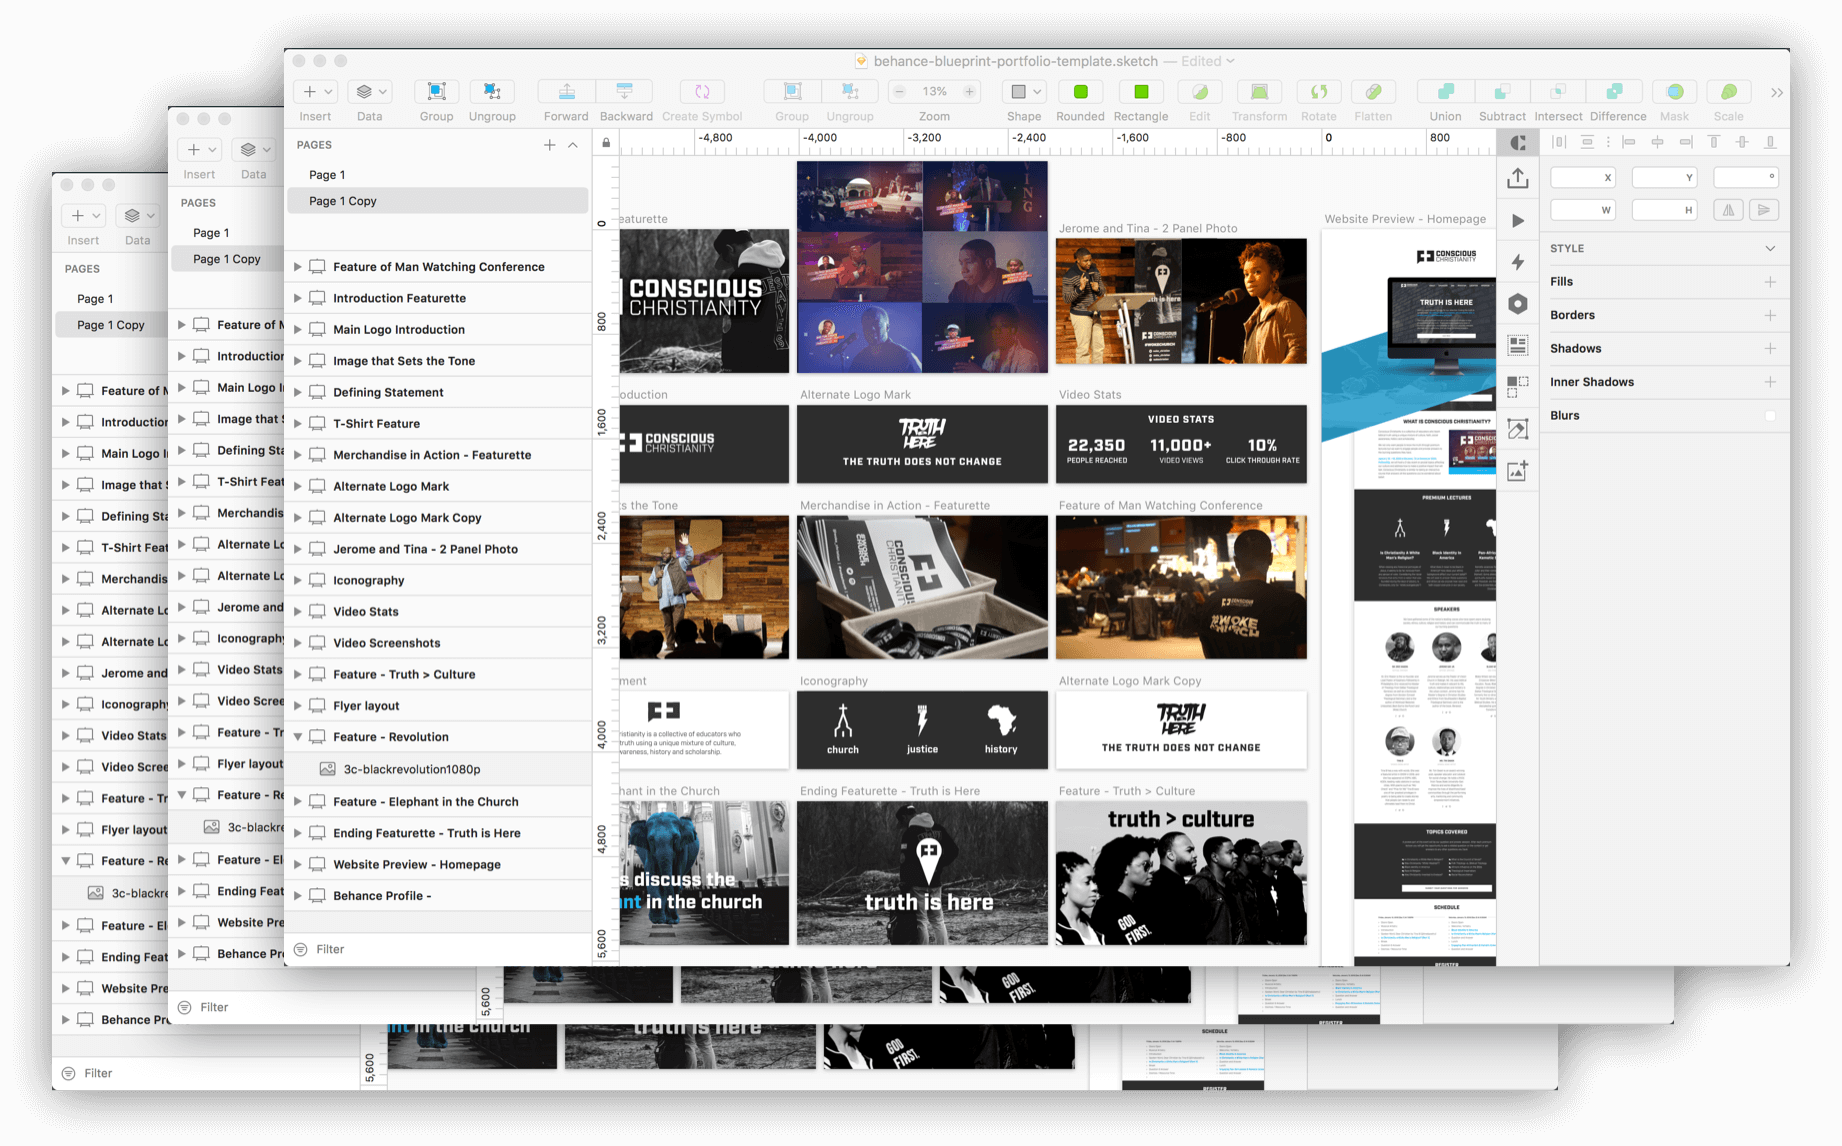
Task: Click align left edges icon in inspector
Action: pos(1629,143)
